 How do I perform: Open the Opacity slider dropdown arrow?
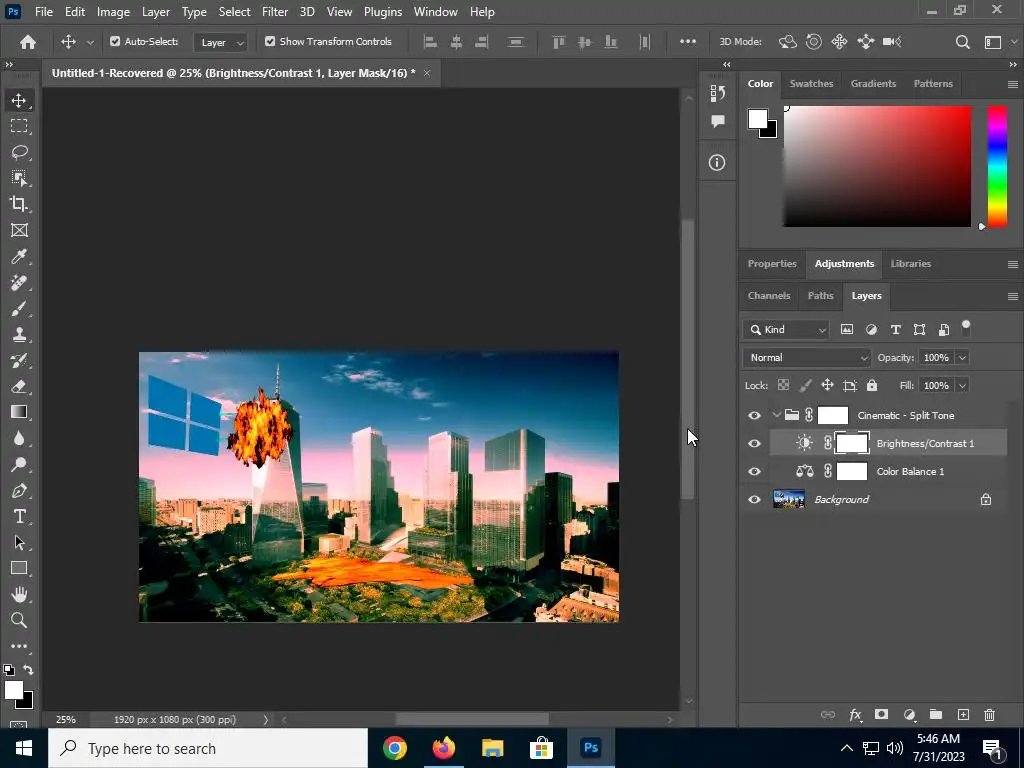(962, 358)
